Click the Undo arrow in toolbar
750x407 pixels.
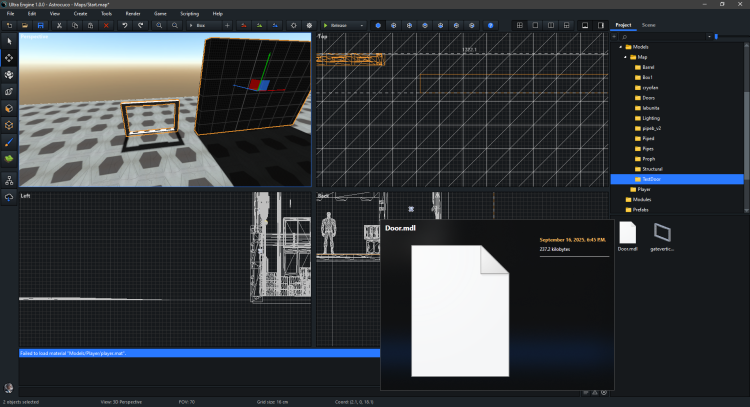[x=124, y=24]
